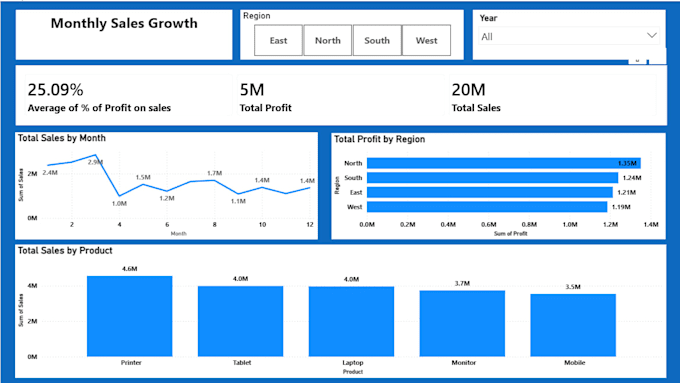Select the North region slicer button
The height and width of the screenshot is (383, 680).
coord(327,40)
